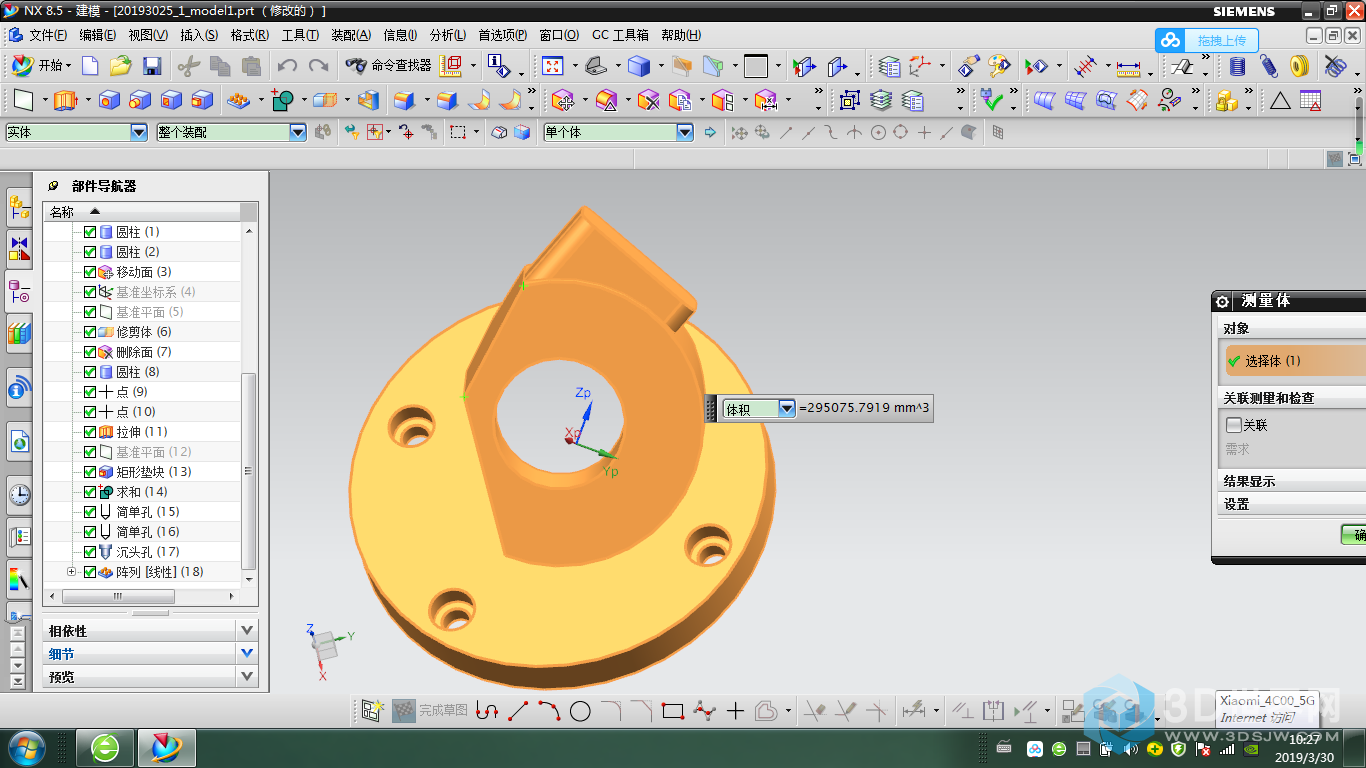Open the 分析(L) menu
1366x768 pixels.
click(448, 35)
